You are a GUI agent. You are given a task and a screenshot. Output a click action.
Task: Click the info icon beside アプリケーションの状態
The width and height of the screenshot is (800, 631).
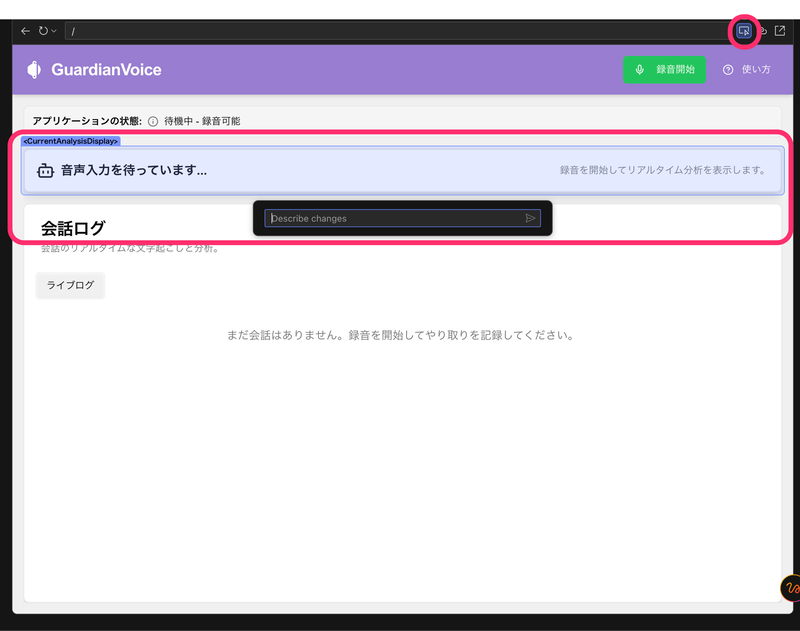153,121
